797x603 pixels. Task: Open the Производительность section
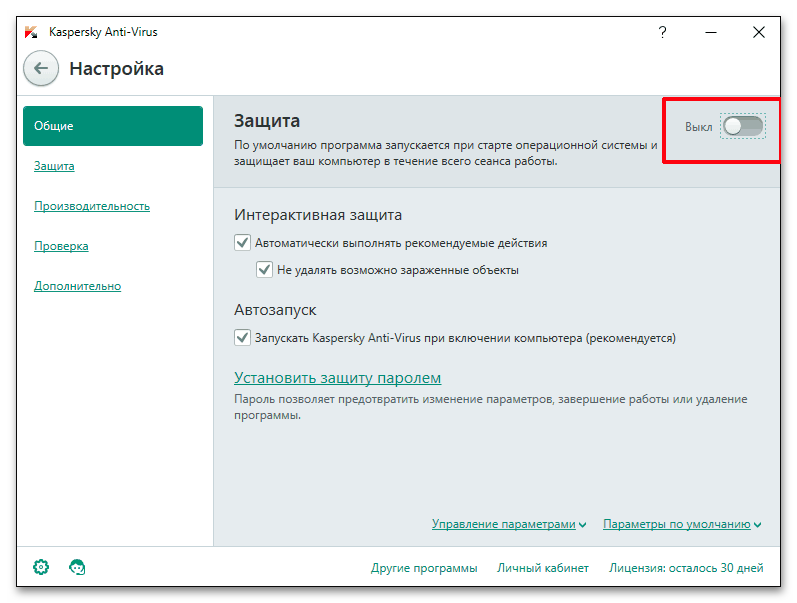(92, 206)
